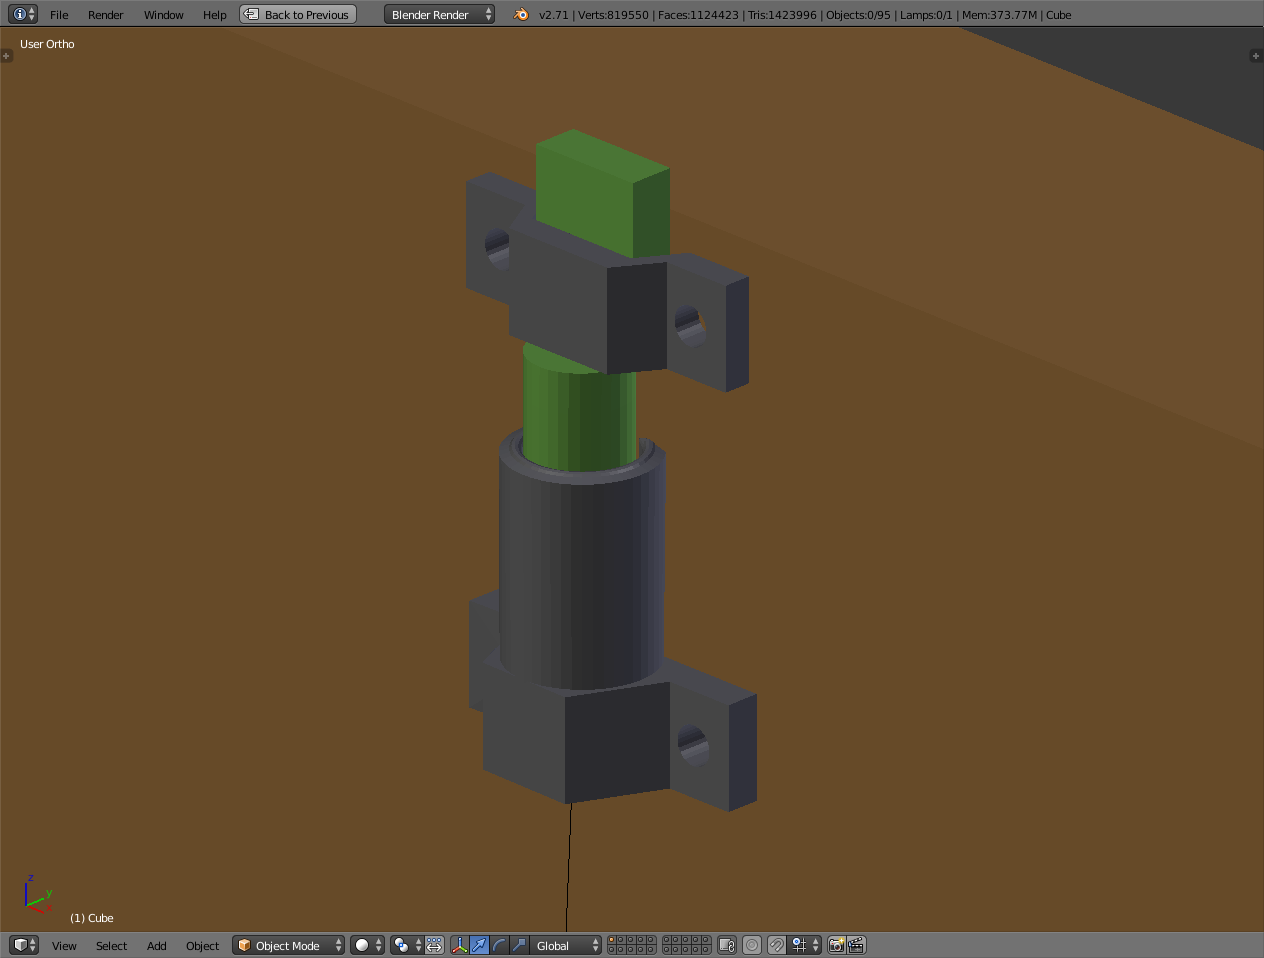The width and height of the screenshot is (1264, 958).
Task: Open the Info editor type selector
Action: [x=23, y=14]
